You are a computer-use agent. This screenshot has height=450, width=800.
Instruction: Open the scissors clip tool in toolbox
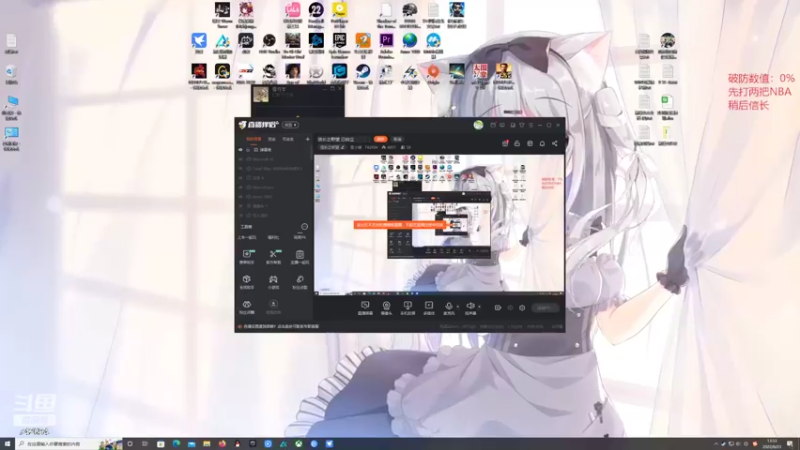pyautogui.click(x=273, y=257)
